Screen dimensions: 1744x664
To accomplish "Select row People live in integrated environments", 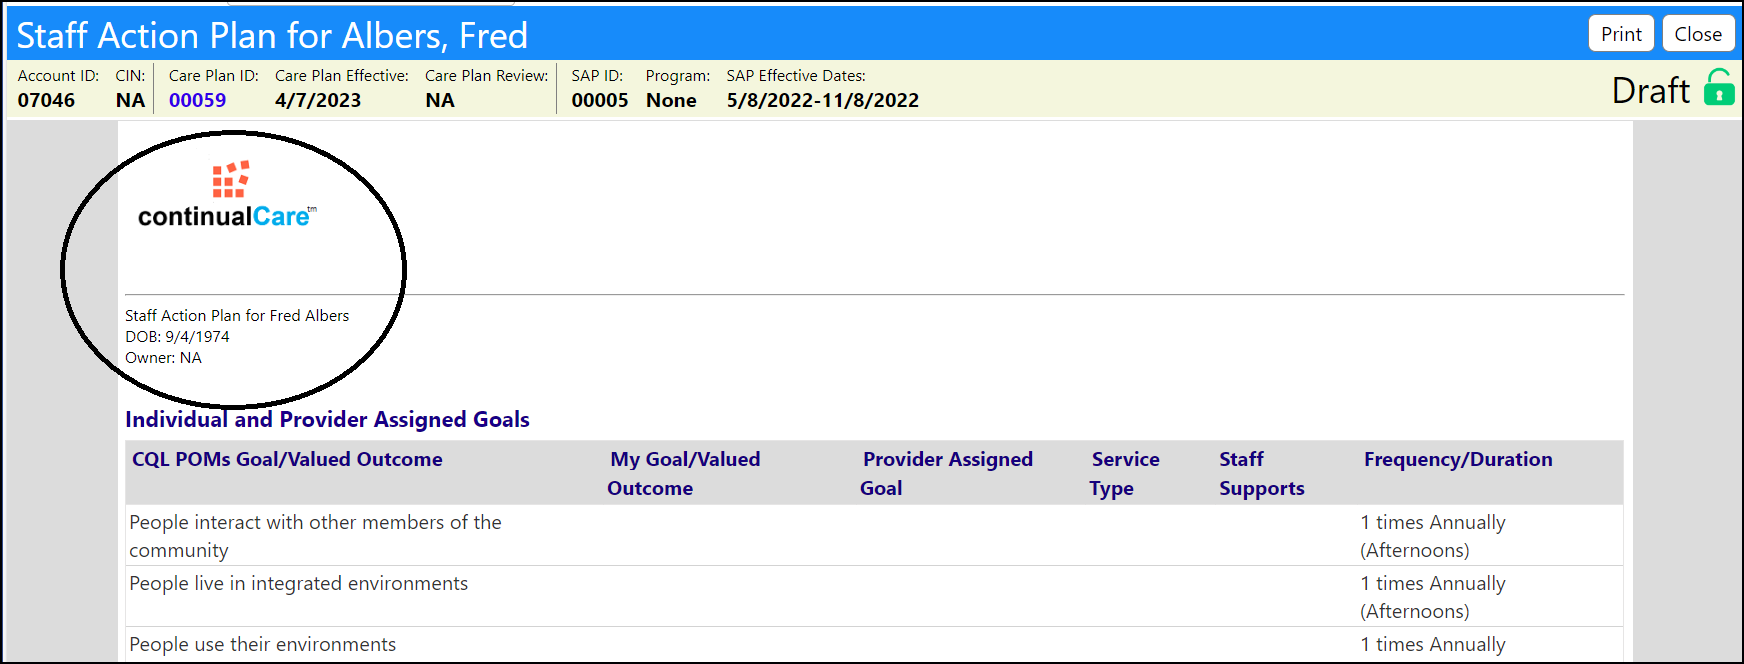I will pyautogui.click(x=874, y=596).
